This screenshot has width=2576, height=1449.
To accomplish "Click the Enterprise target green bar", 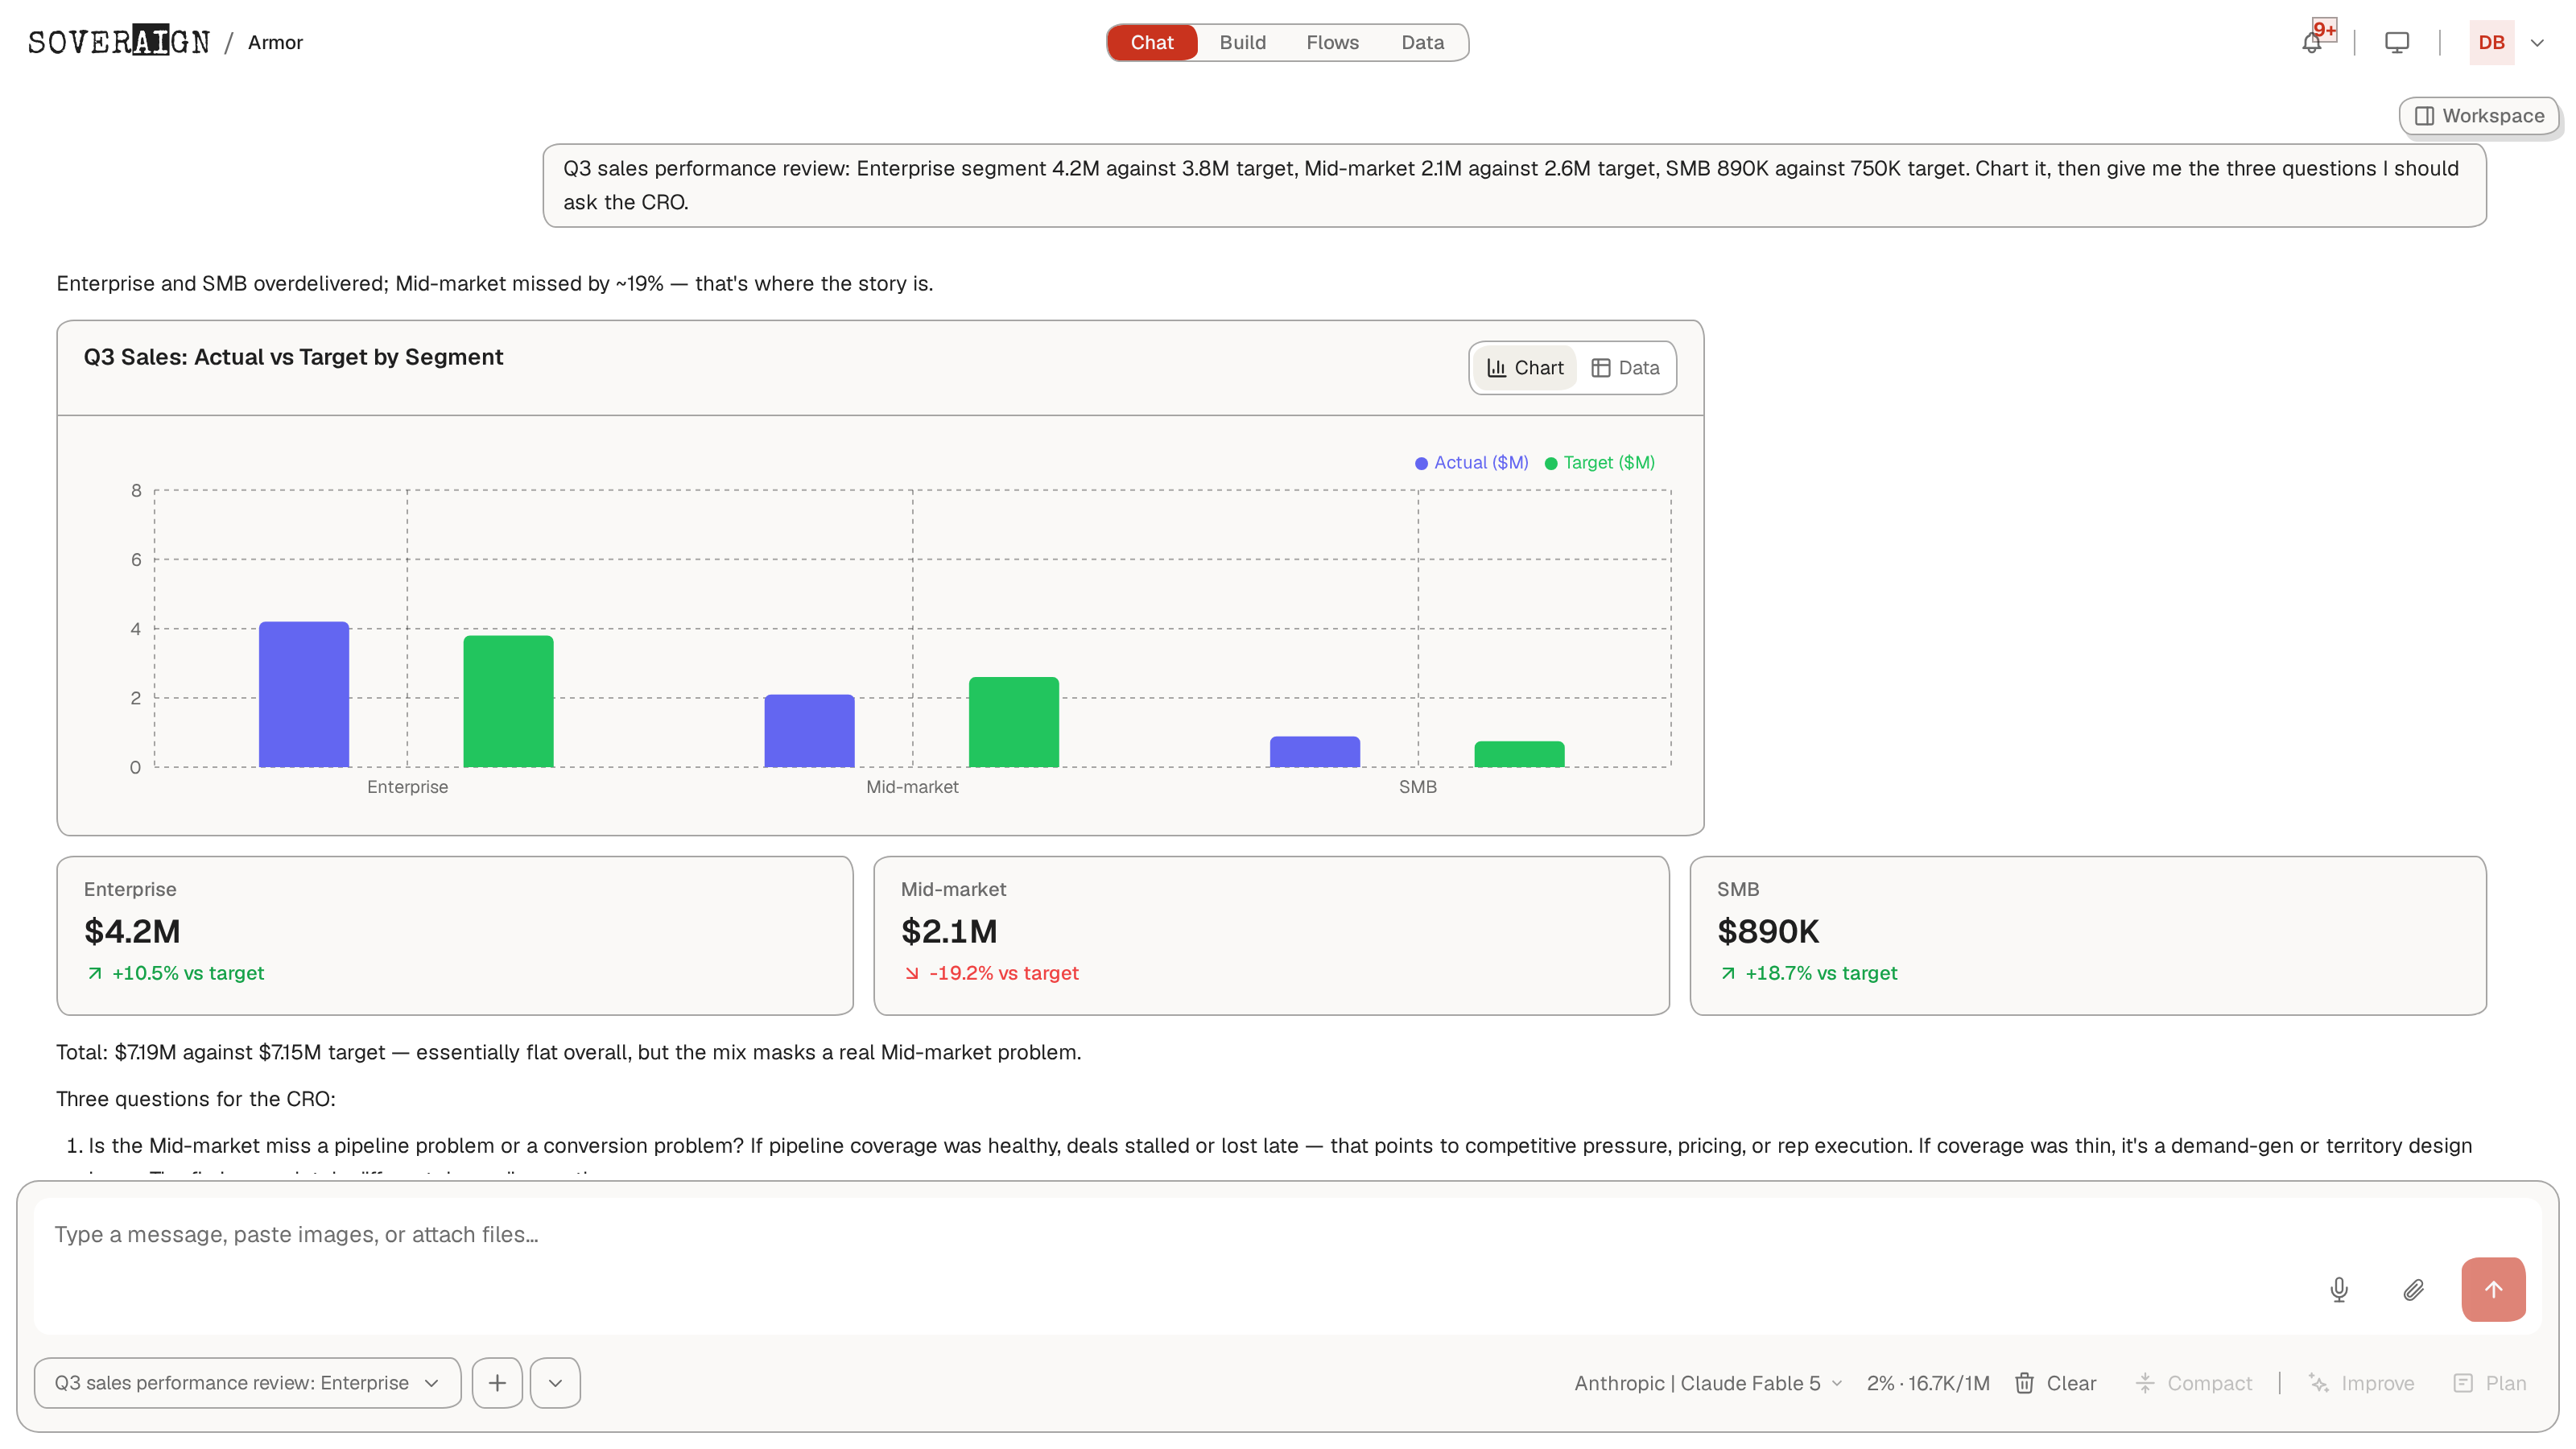I will [508, 701].
